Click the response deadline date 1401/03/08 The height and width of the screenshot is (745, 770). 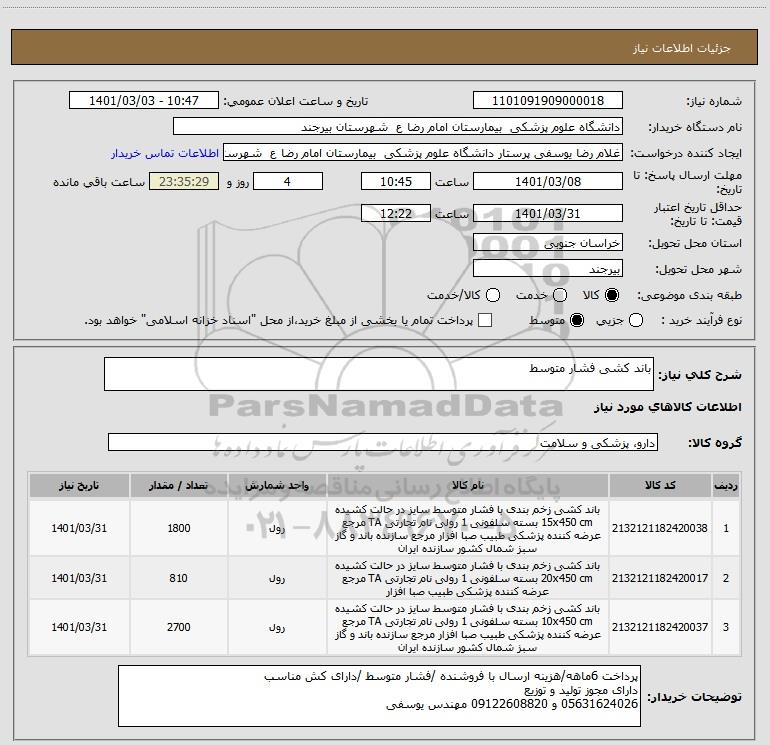click(x=548, y=181)
